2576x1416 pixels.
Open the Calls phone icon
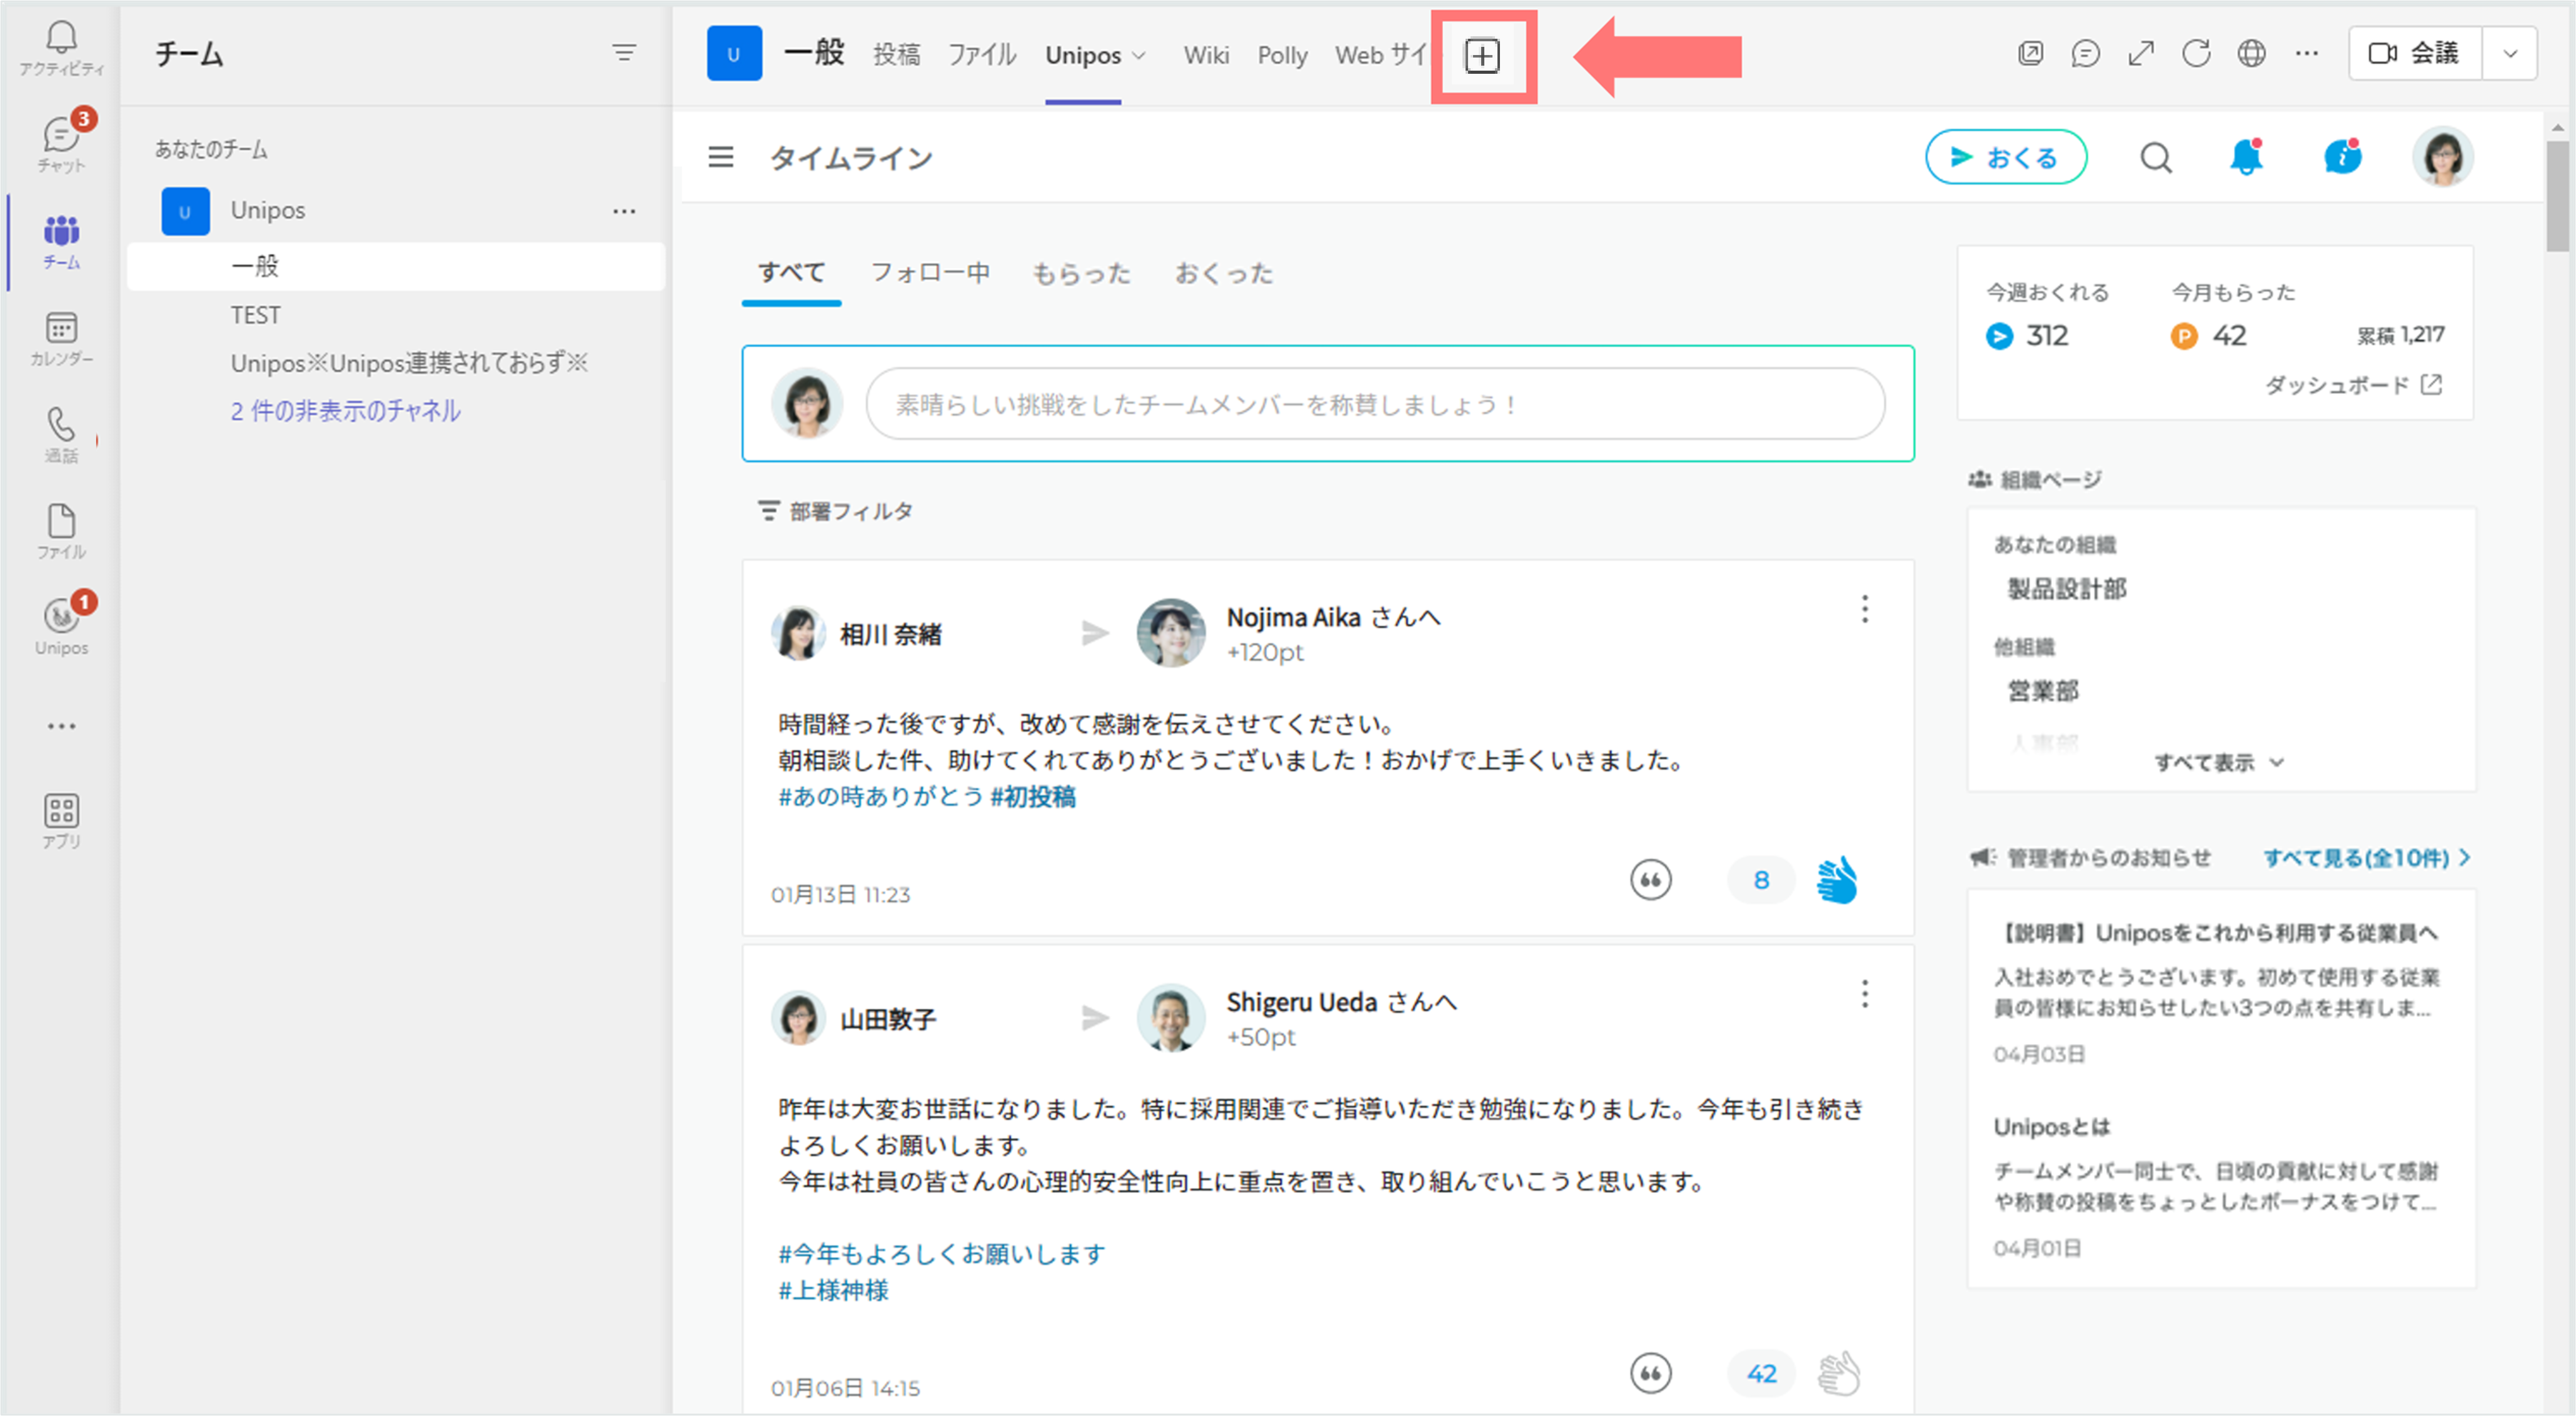click(61, 434)
